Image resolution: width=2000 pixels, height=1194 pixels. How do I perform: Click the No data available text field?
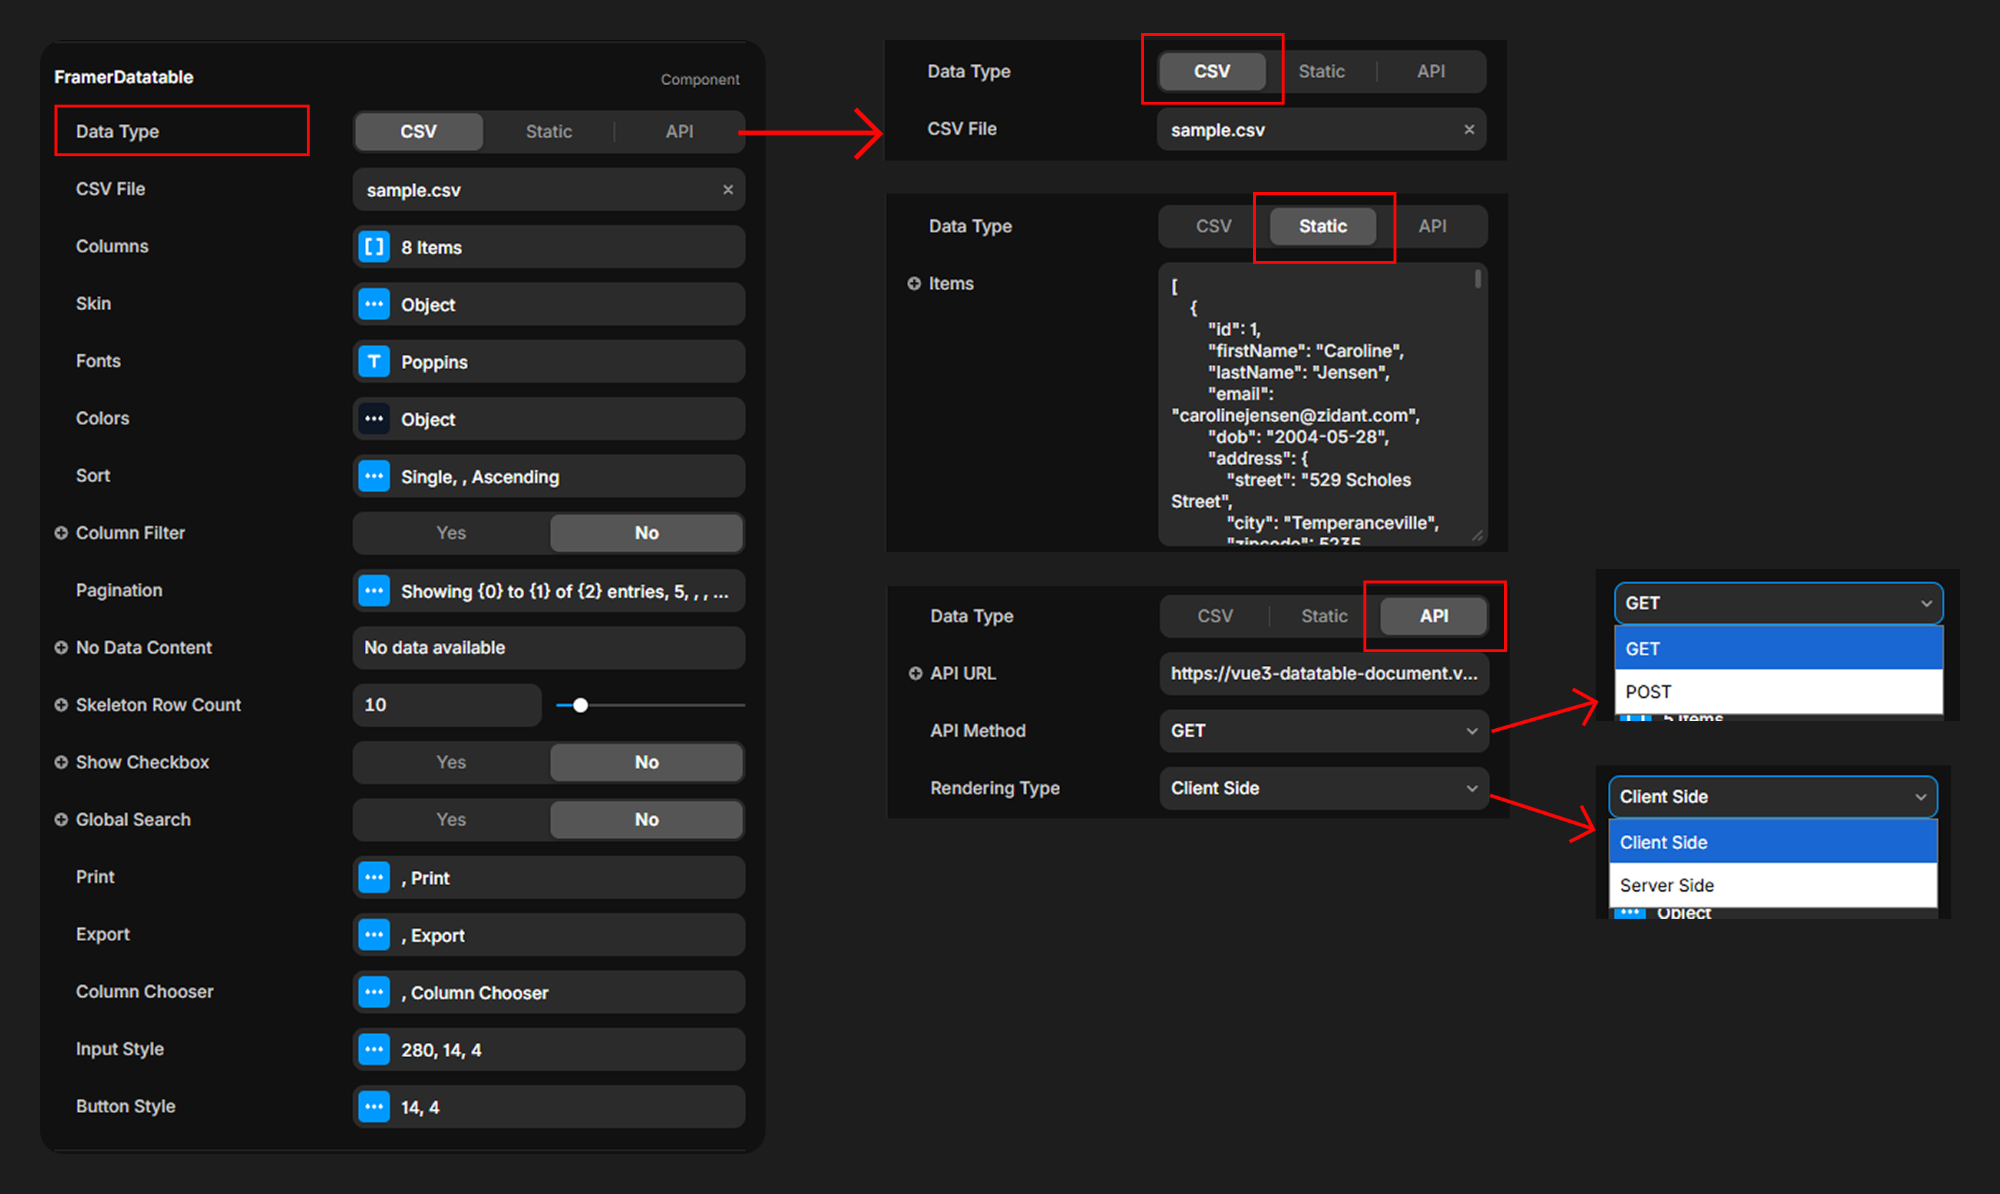548,648
